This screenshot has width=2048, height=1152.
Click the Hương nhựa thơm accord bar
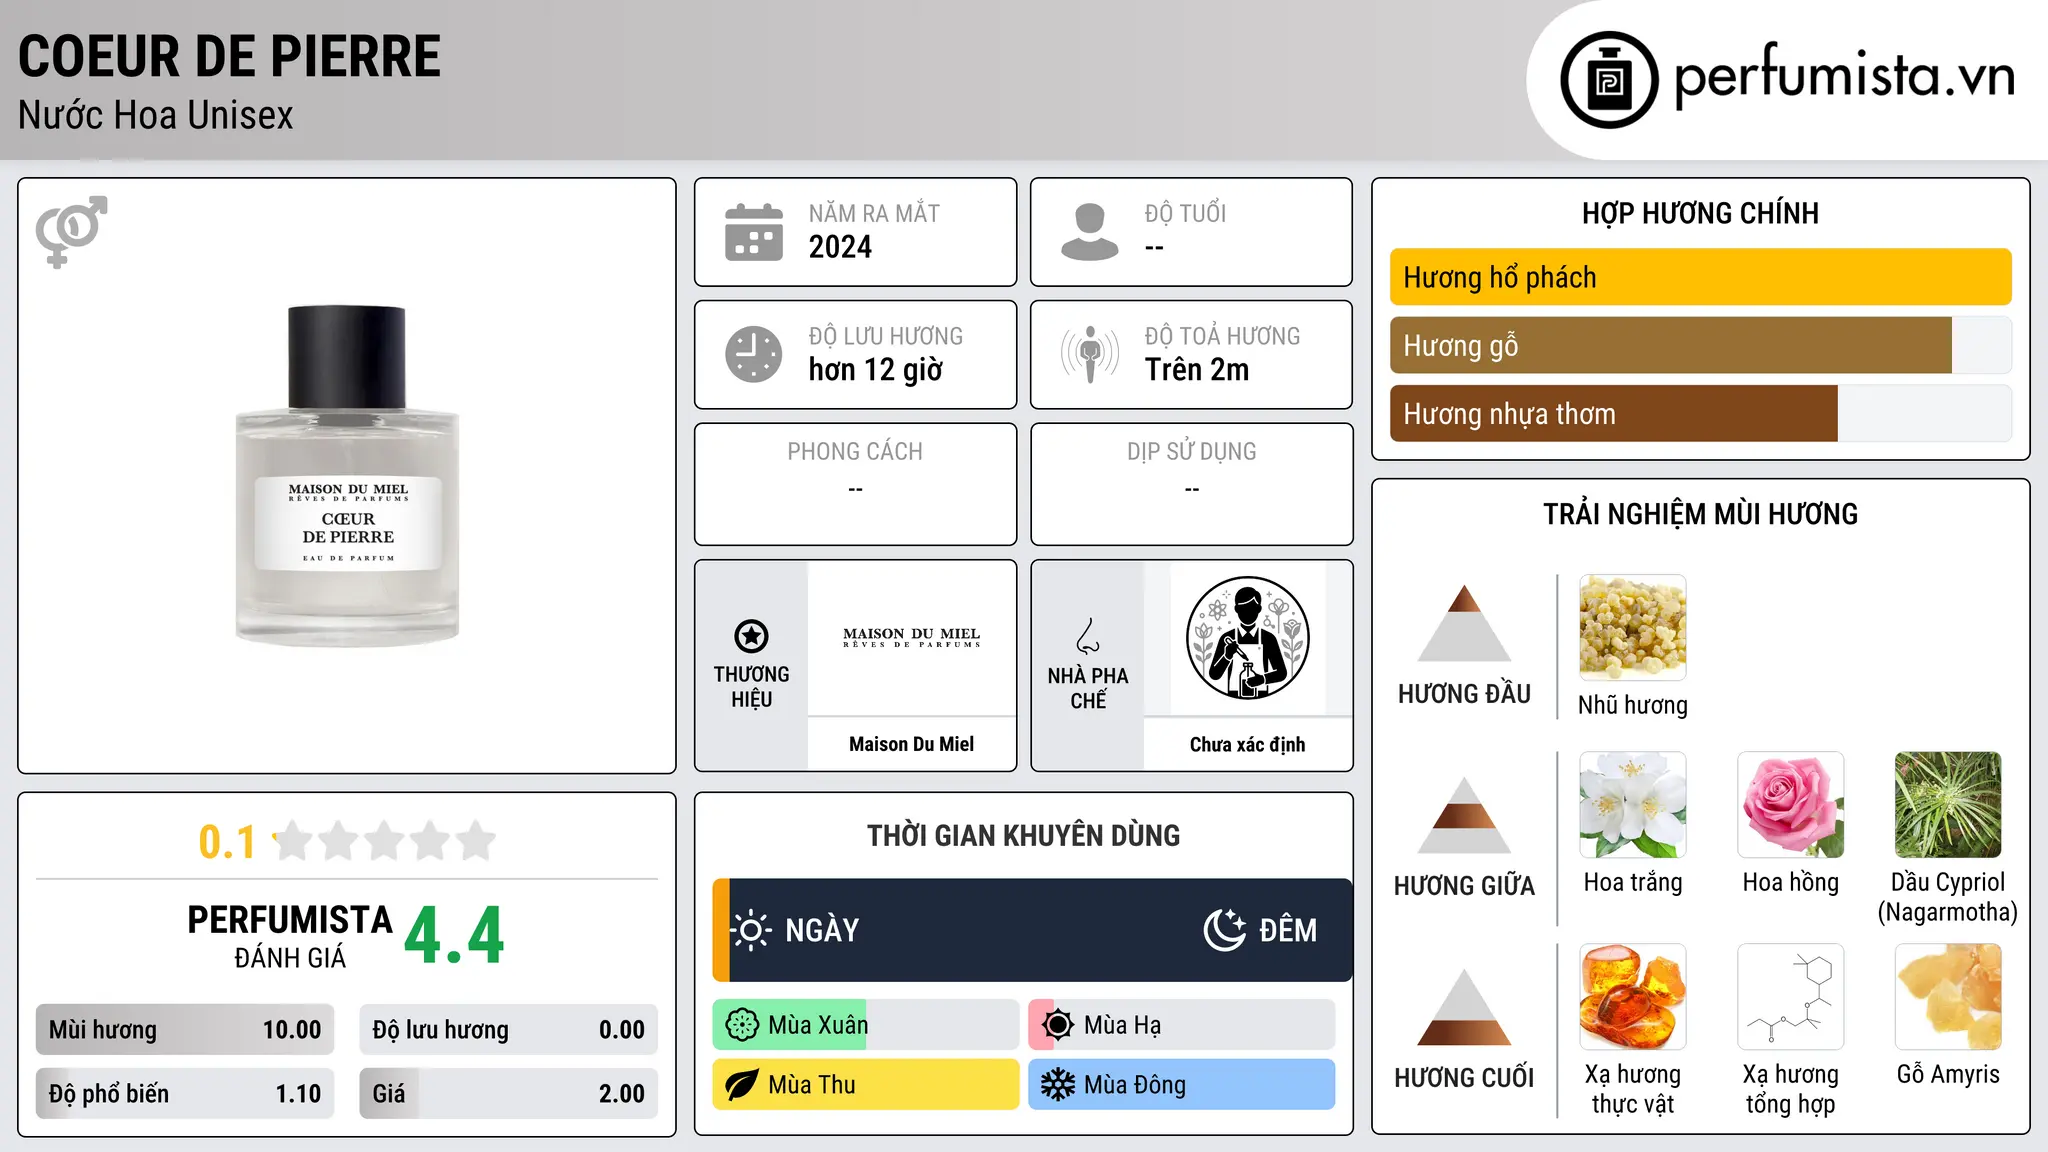click(x=1700, y=413)
